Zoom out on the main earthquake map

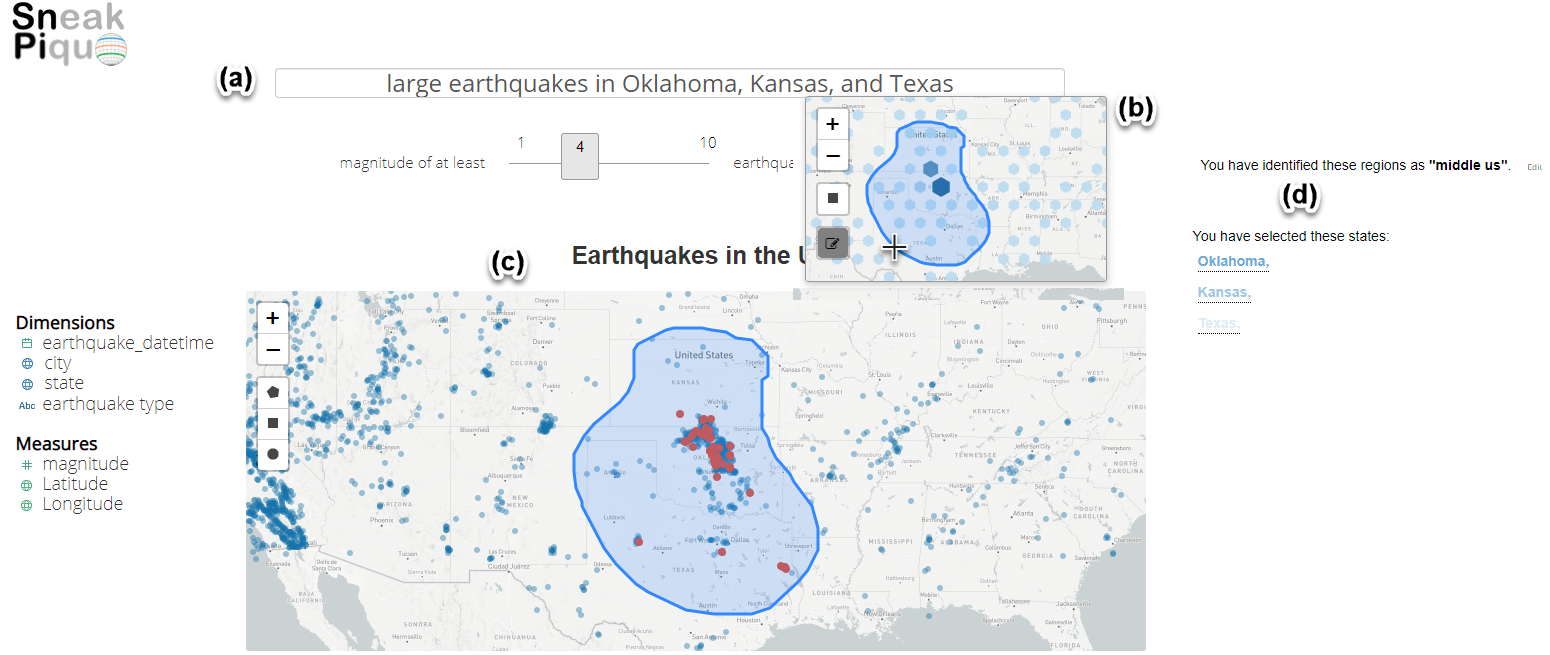pos(272,350)
